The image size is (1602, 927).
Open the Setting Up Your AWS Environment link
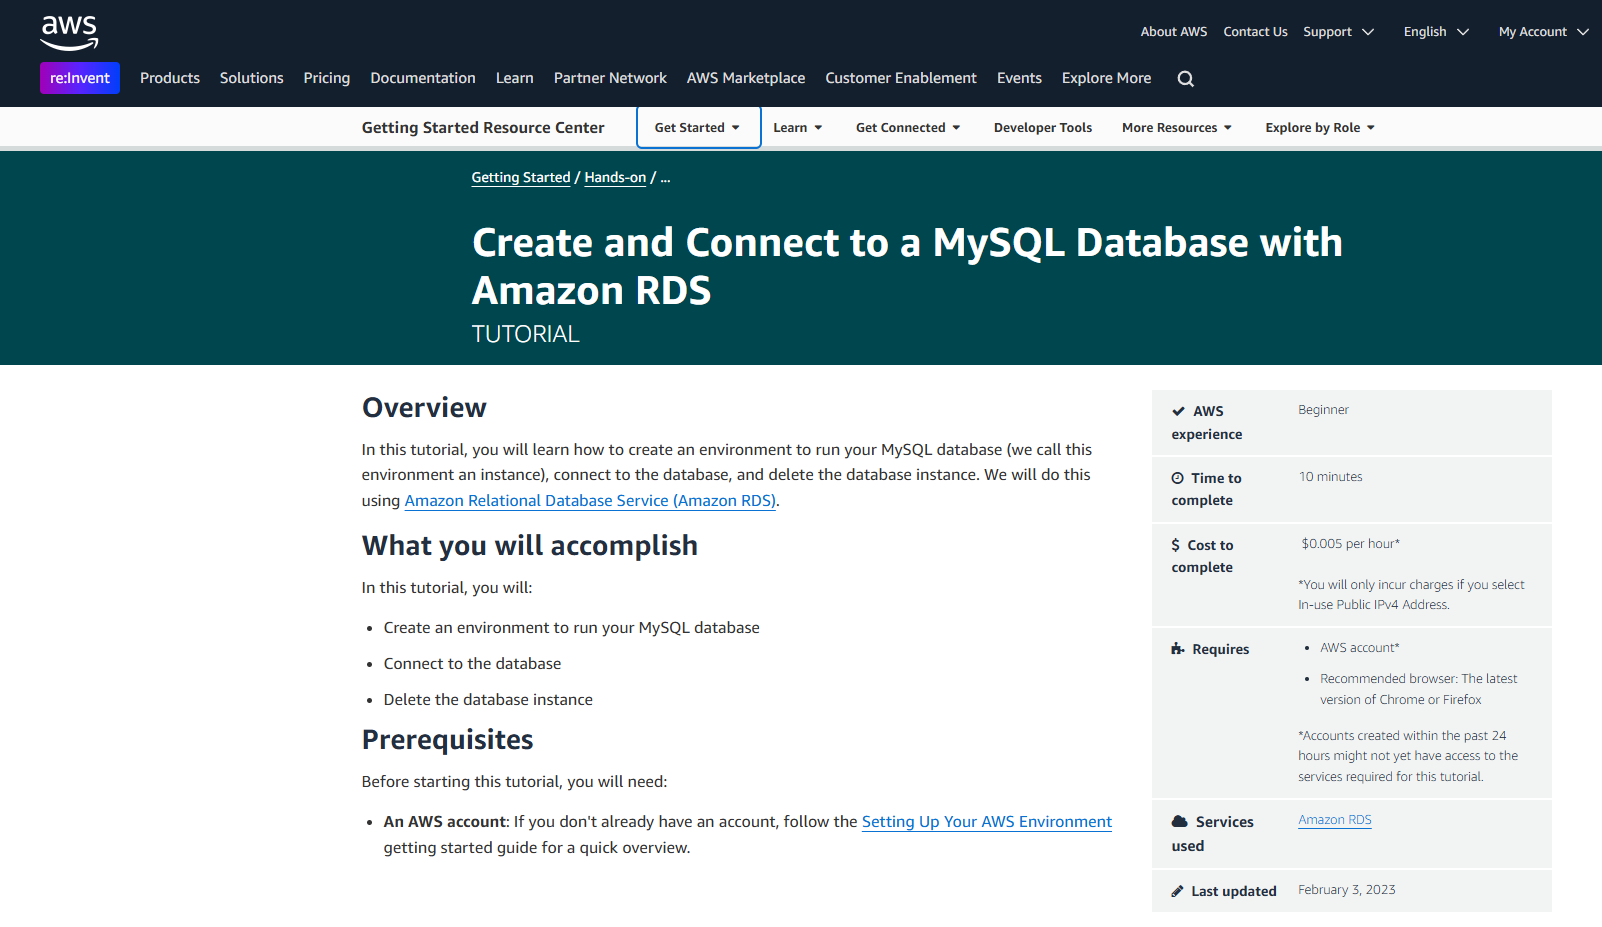(x=987, y=822)
